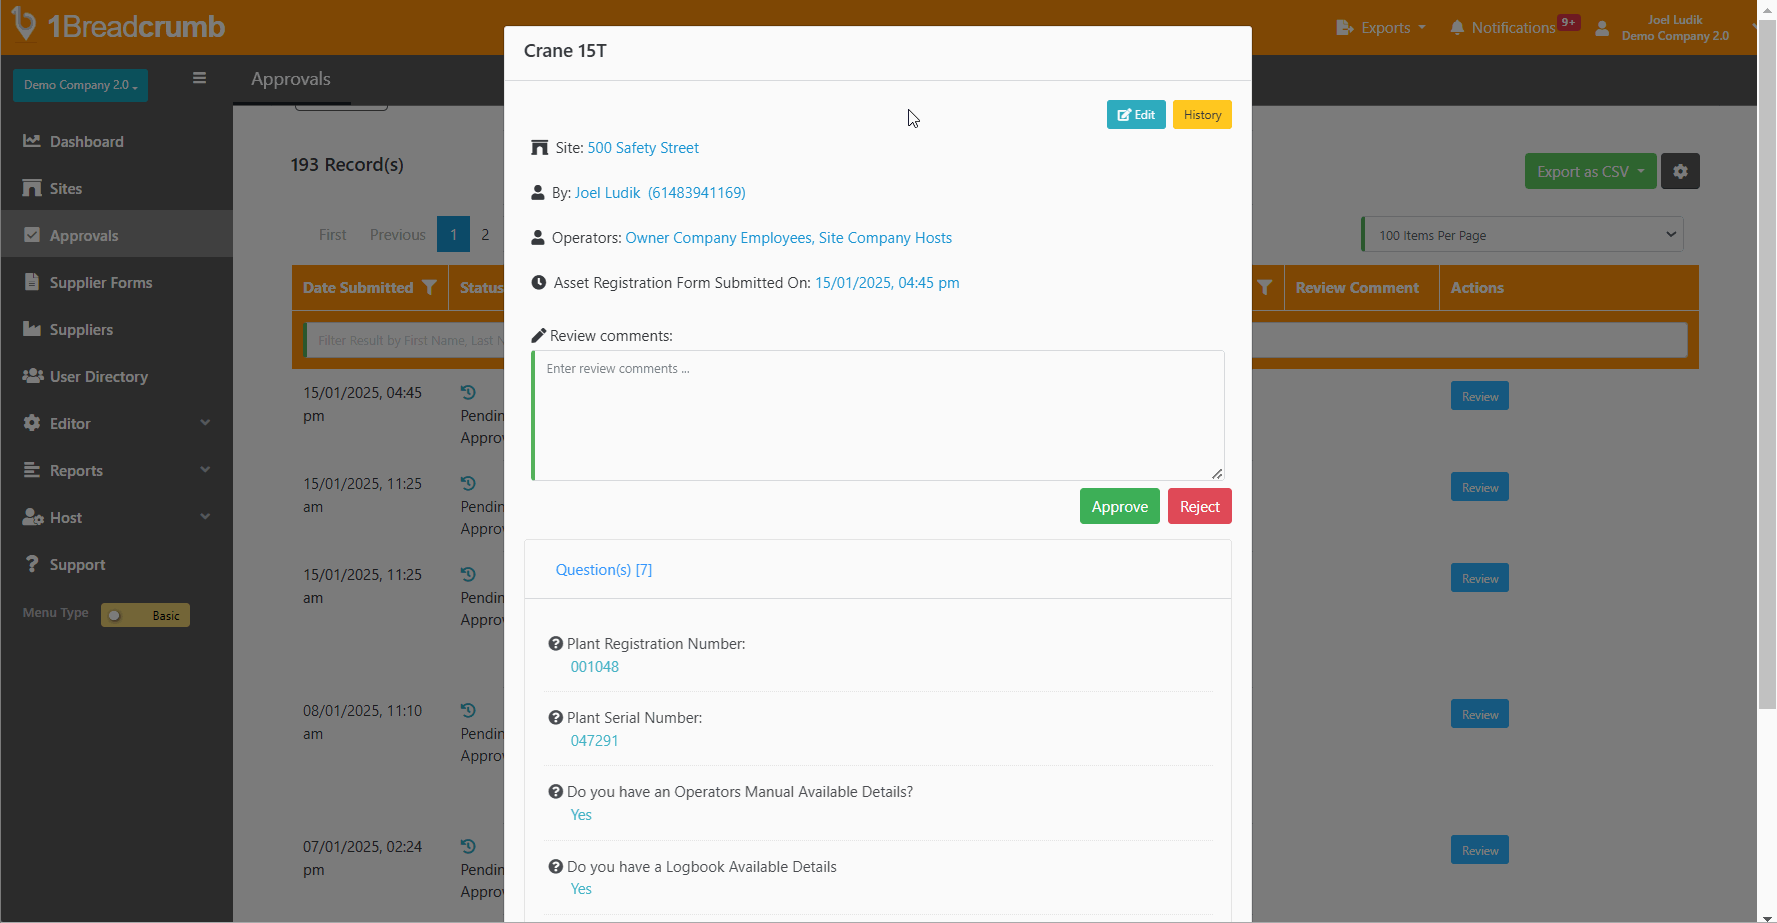Click into the review comments text area

(878, 415)
